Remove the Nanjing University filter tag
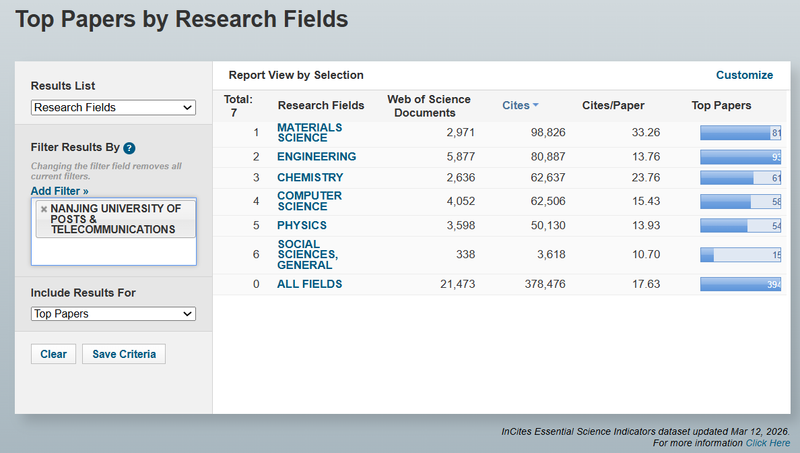Viewport: 800px width, 453px height. click(43, 209)
